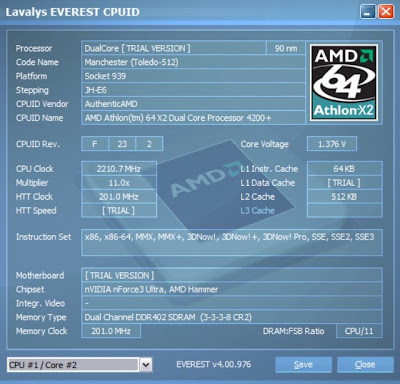The width and height of the screenshot is (400, 384).
Task: Click the Motherboard '[ TRIAL VERSION ]' value
Action: tap(232, 275)
